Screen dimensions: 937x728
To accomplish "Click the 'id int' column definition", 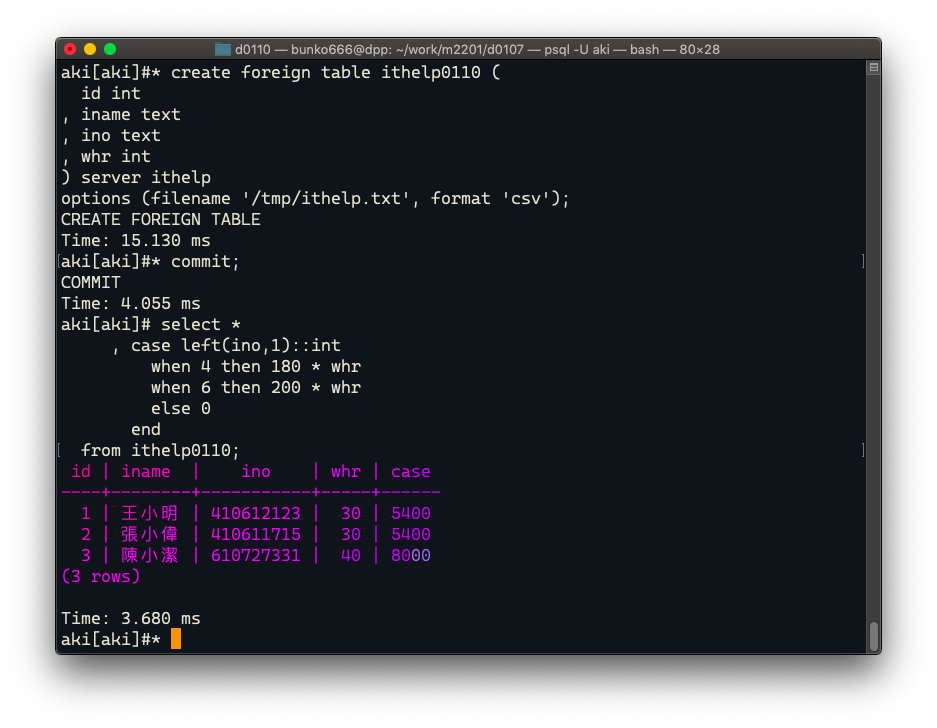I will click(111, 93).
